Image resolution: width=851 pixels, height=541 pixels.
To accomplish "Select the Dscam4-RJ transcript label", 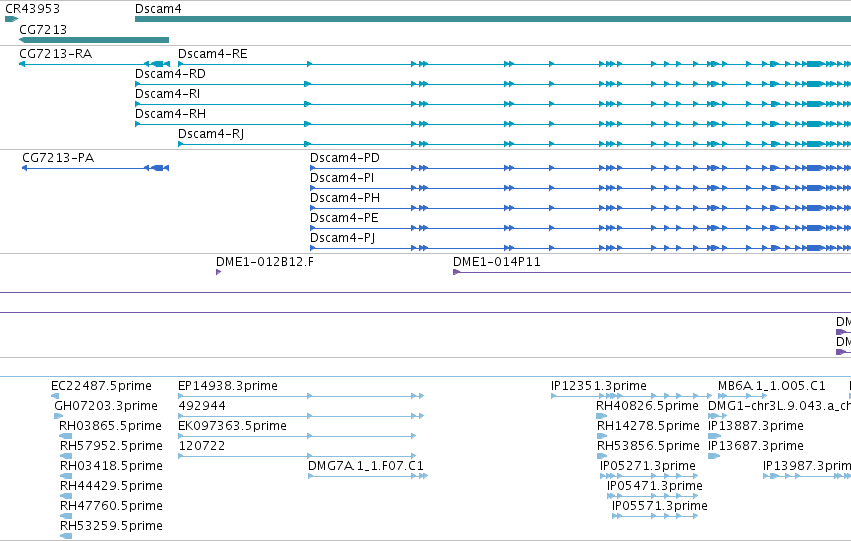I will tap(211, 134).
